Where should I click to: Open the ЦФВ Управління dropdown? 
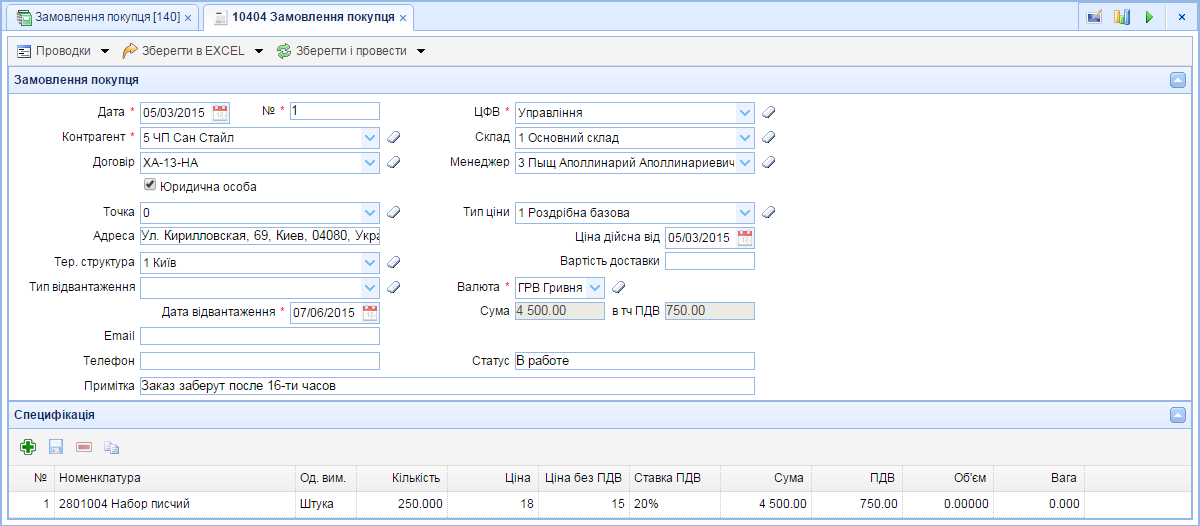745,112
